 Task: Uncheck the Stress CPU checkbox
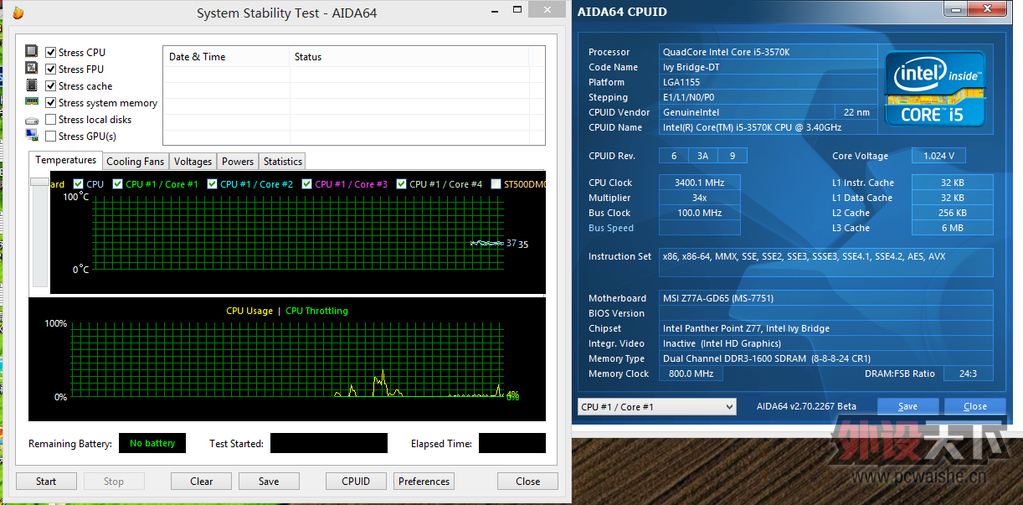click(x=50, y=52)
